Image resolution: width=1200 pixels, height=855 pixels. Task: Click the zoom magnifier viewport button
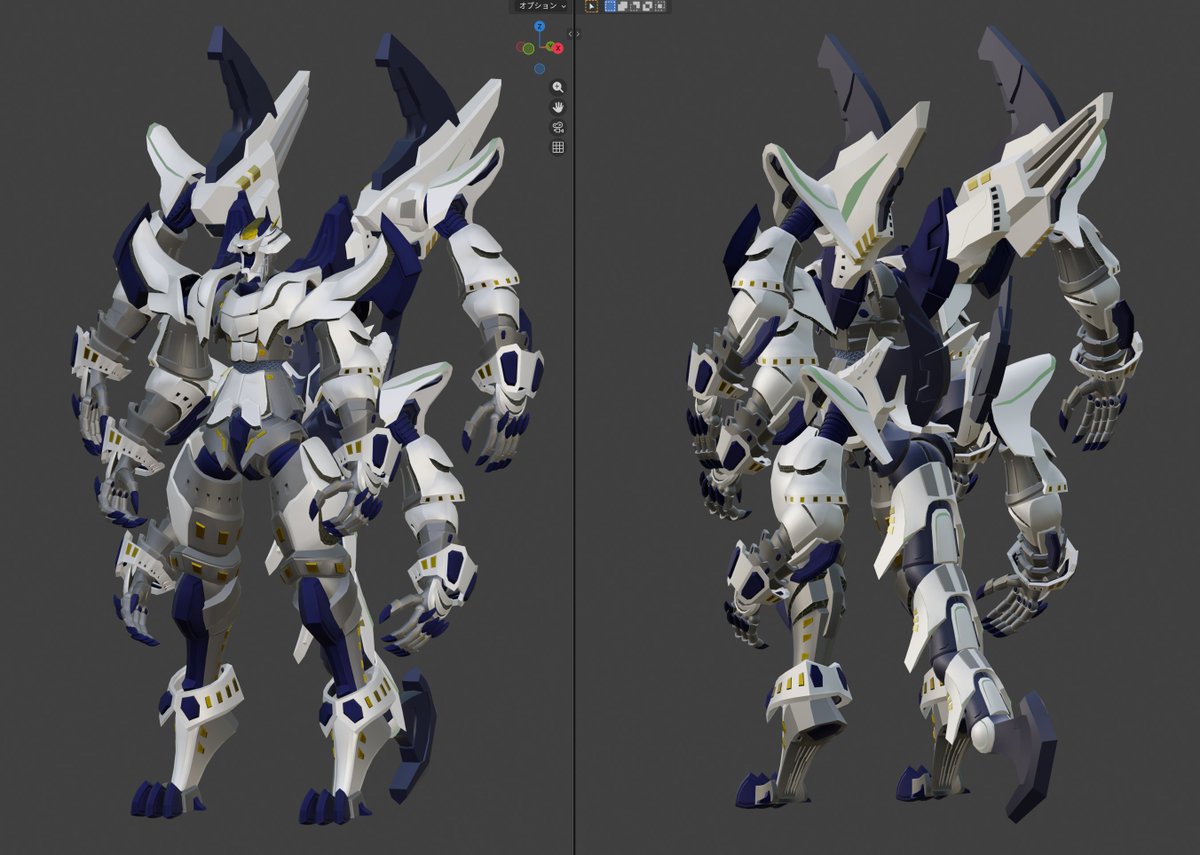[x=558, y=87]
